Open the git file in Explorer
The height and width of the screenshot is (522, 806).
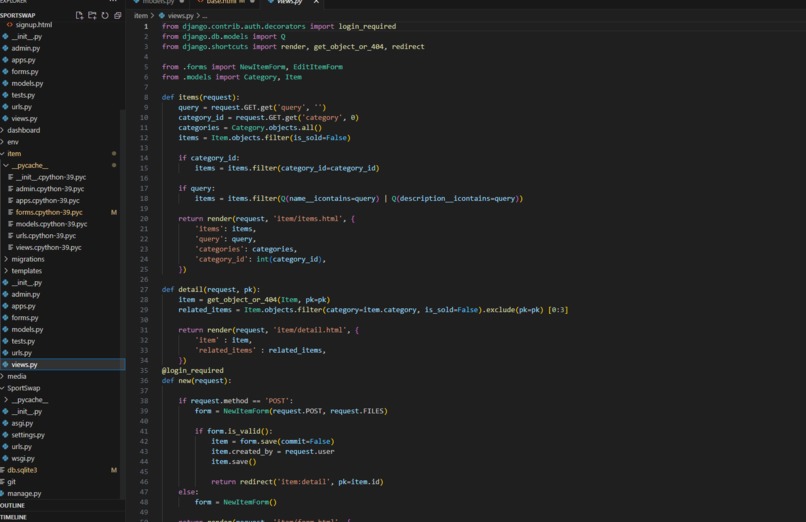(11, 482)
